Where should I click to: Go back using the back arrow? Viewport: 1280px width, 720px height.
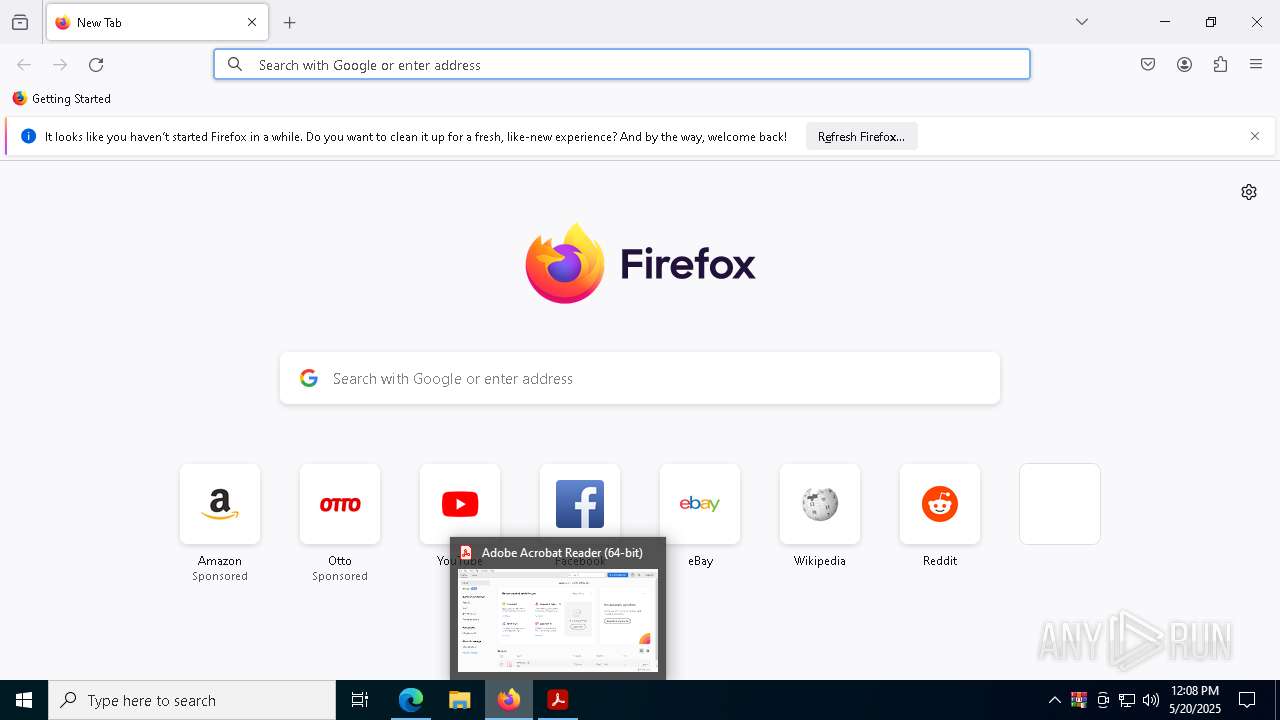point(24,64)
